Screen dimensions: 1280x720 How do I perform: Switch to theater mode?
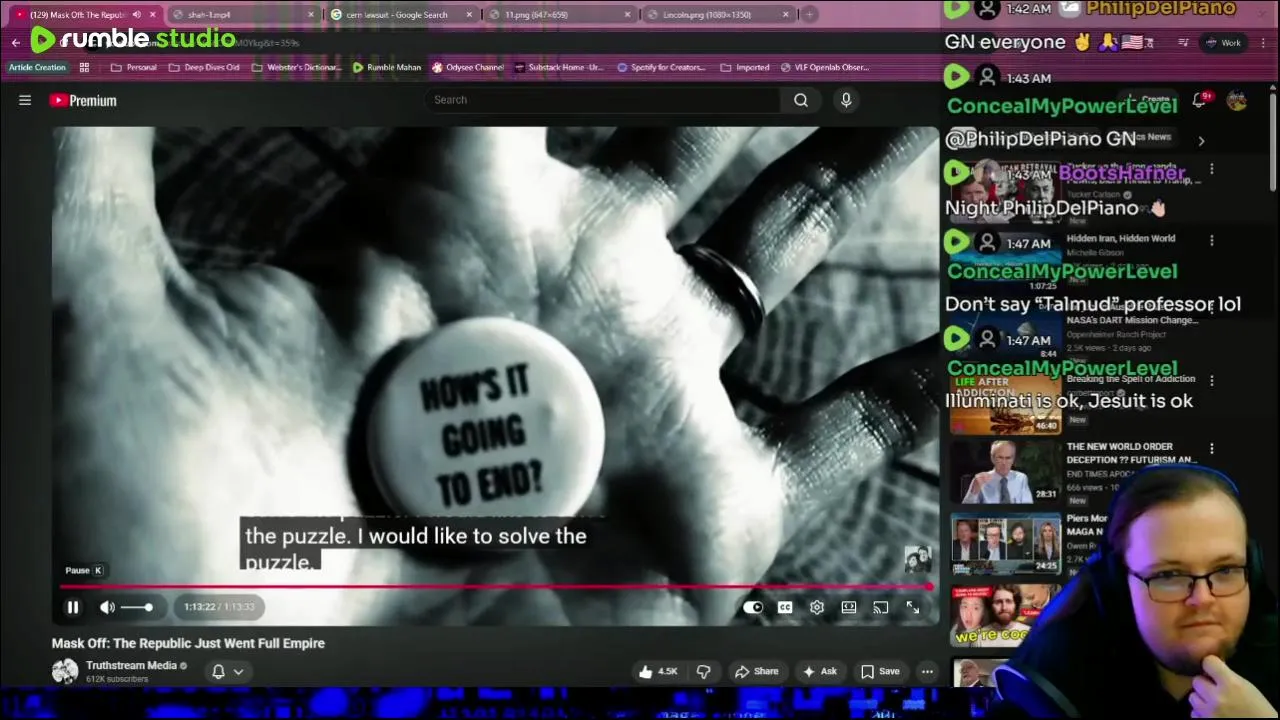(x=849, y=607)
